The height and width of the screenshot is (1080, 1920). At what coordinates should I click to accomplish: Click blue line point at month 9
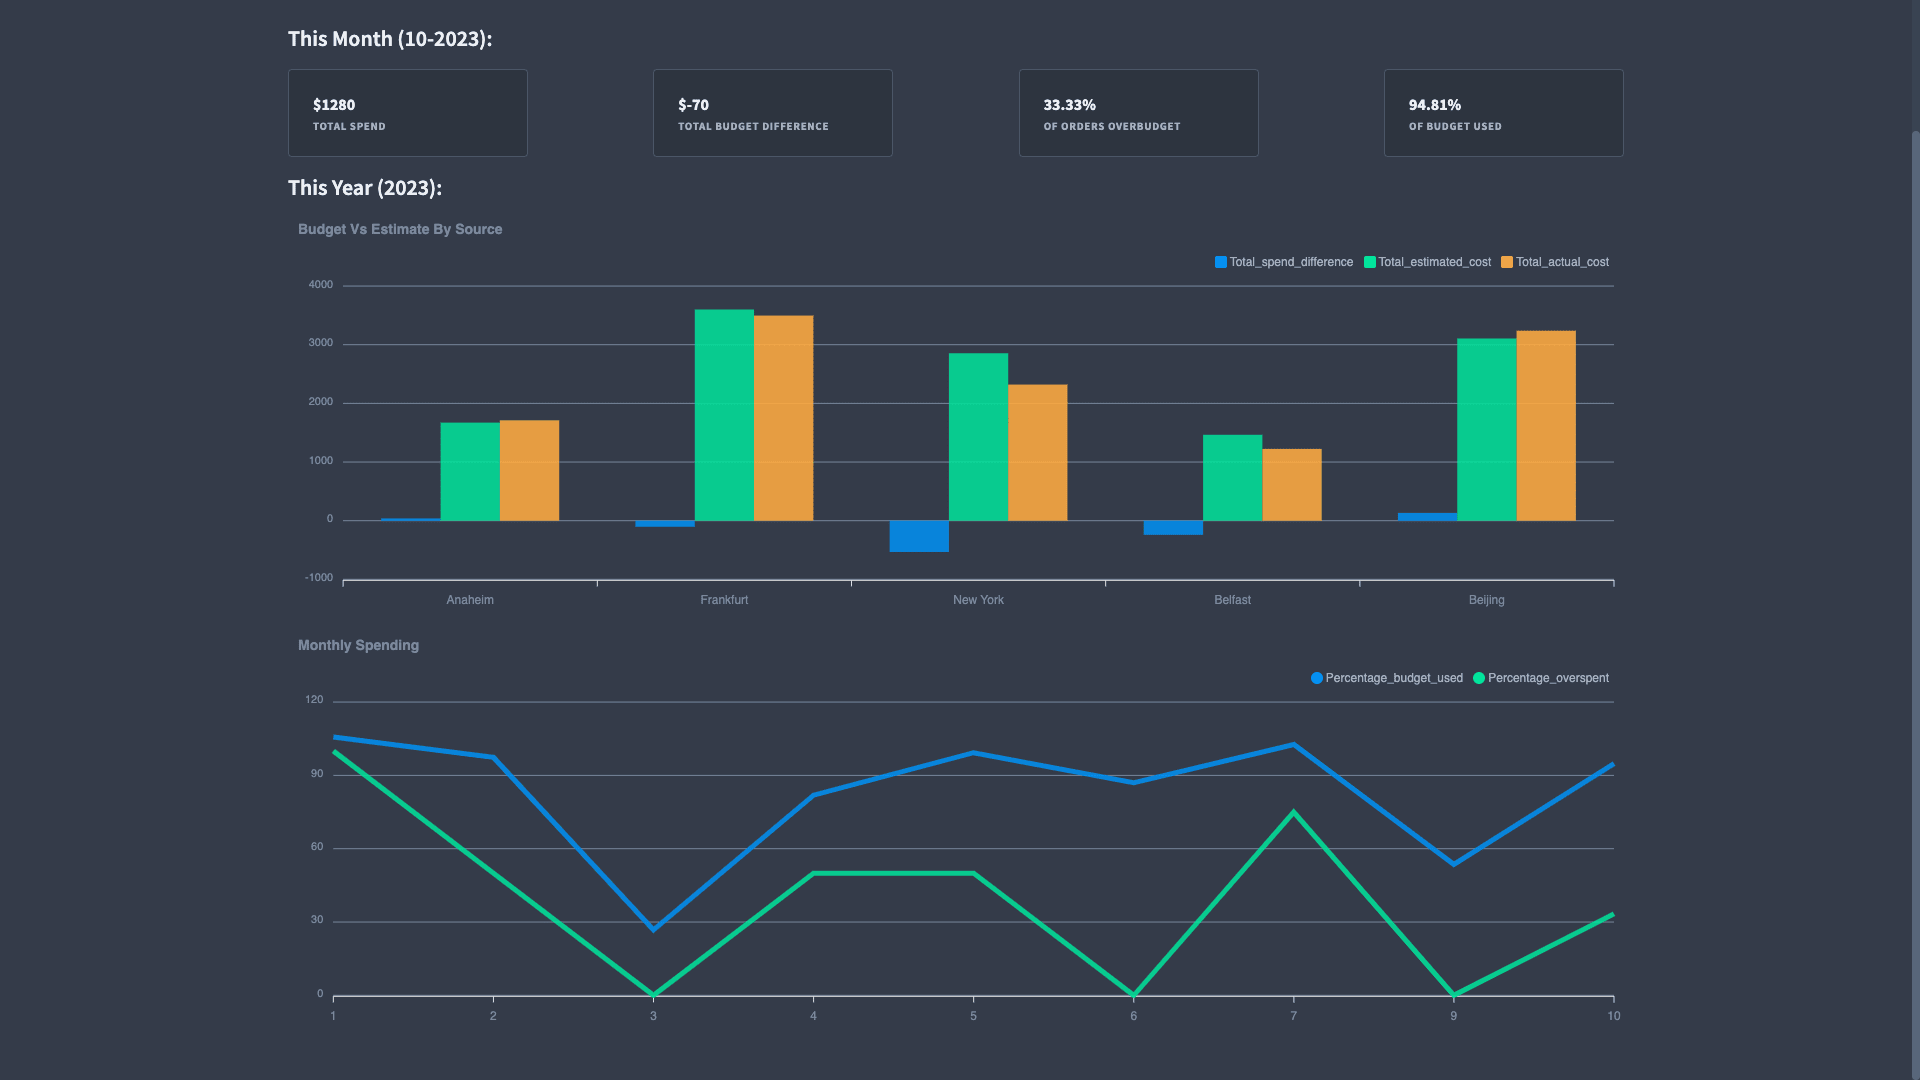click(1453, 863)
